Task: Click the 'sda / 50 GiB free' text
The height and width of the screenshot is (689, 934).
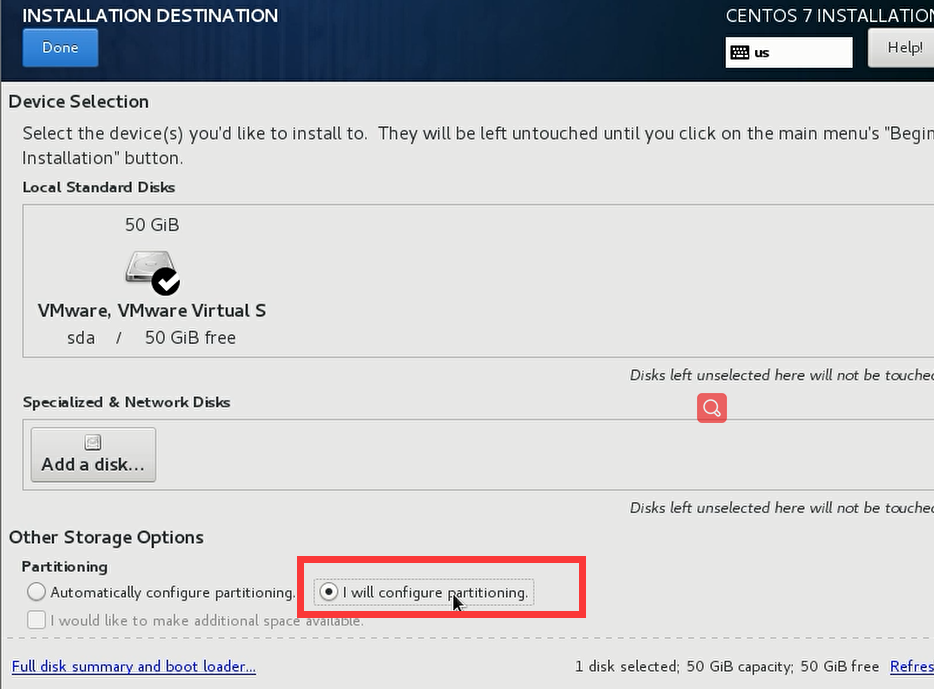Action: (152, 338)
